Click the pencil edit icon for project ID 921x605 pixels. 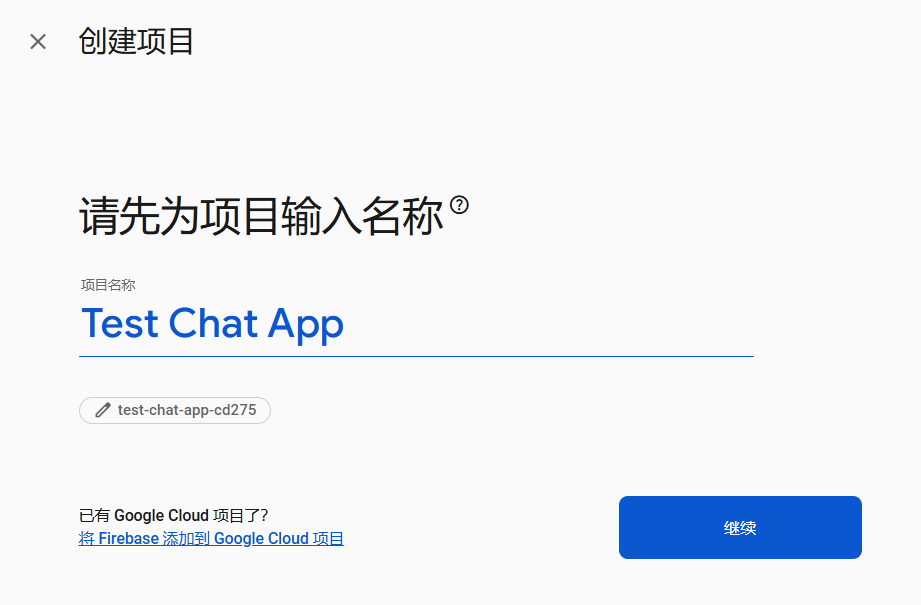click(103, 410)
